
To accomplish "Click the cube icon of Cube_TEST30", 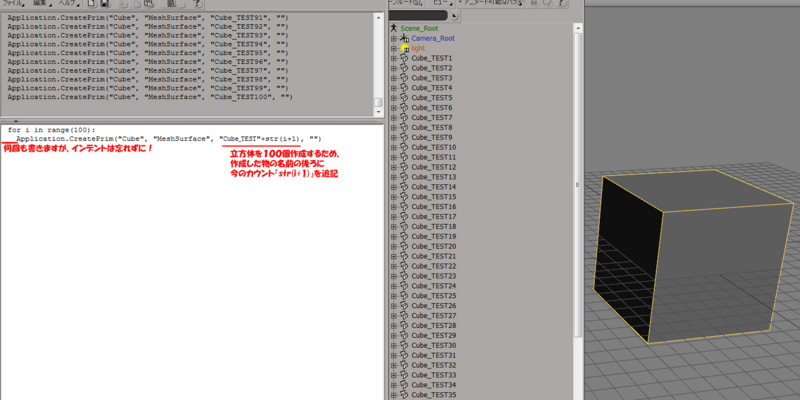I will click(x=404, y=345).
